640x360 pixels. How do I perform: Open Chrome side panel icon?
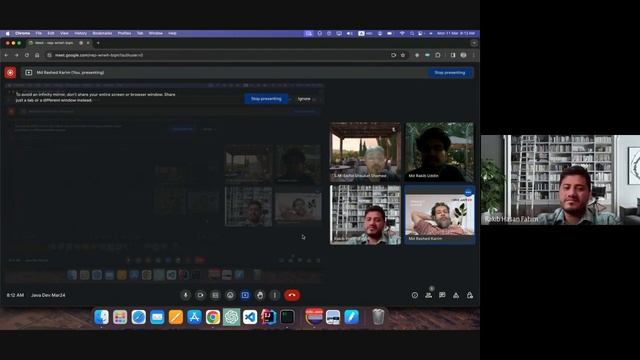453,55
